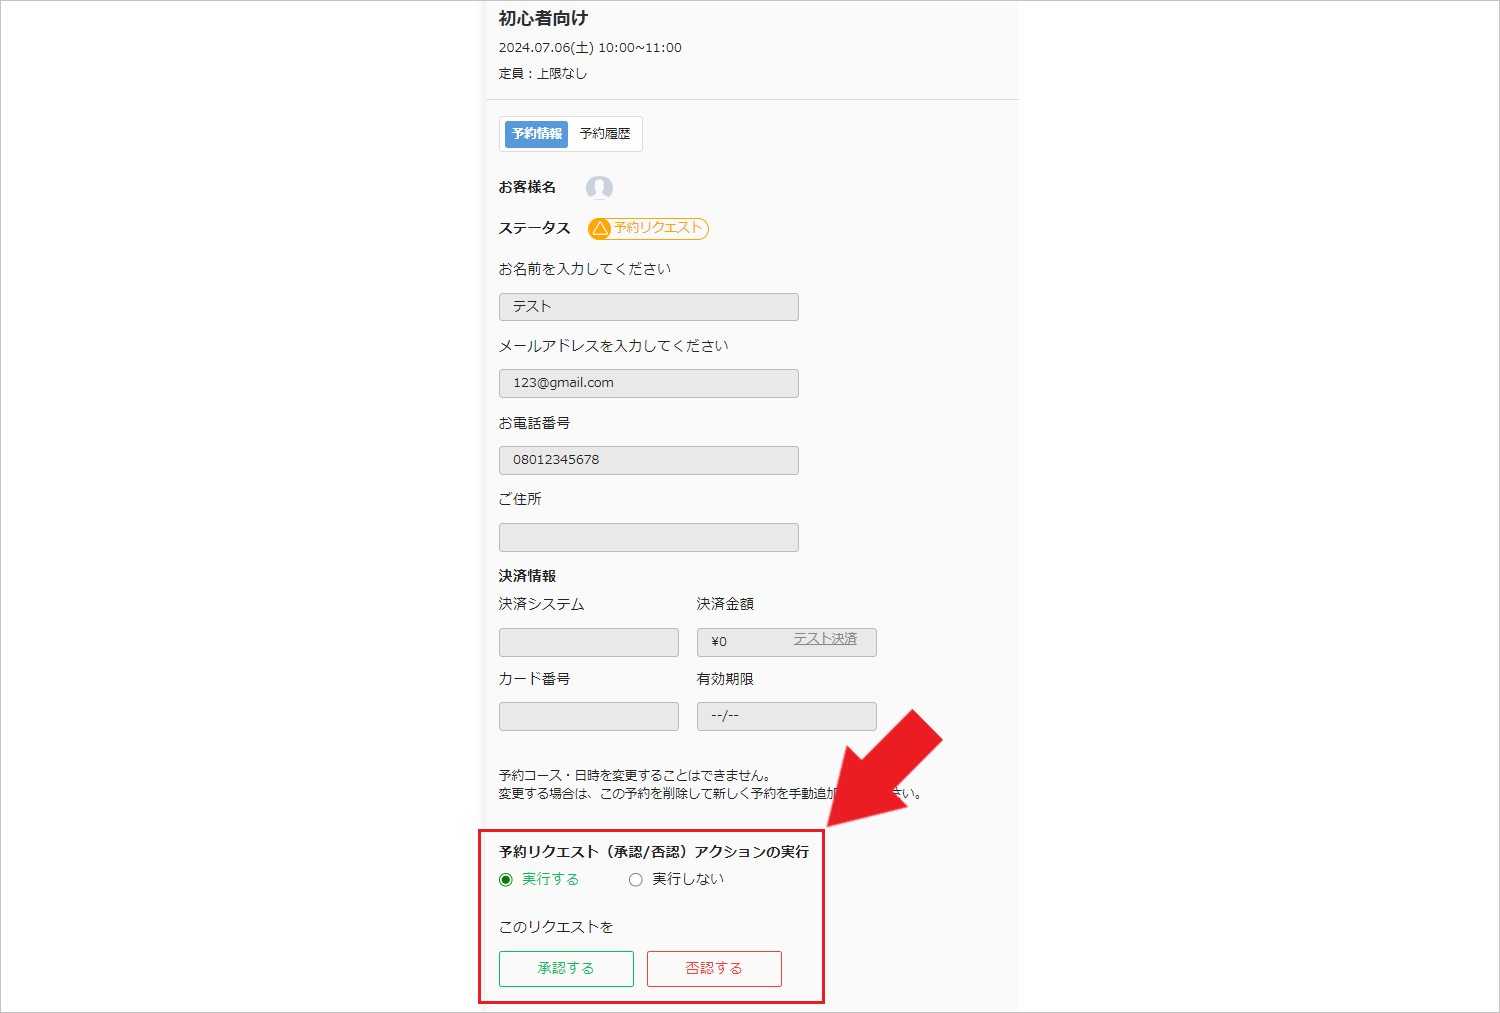
Task: Focus the empty ご住所 address field
Action: click(648, 537)
